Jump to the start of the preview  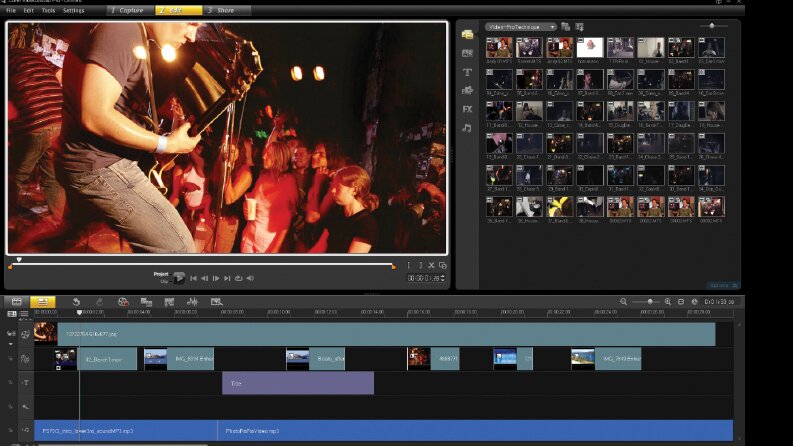pyautogui.click(x=193, y=278)
